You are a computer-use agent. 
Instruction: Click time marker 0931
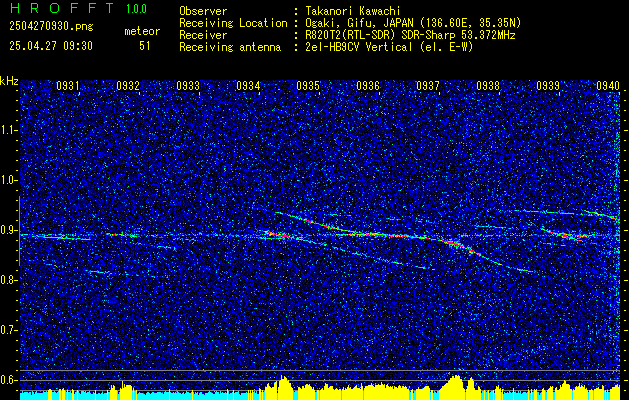point(68,85)
